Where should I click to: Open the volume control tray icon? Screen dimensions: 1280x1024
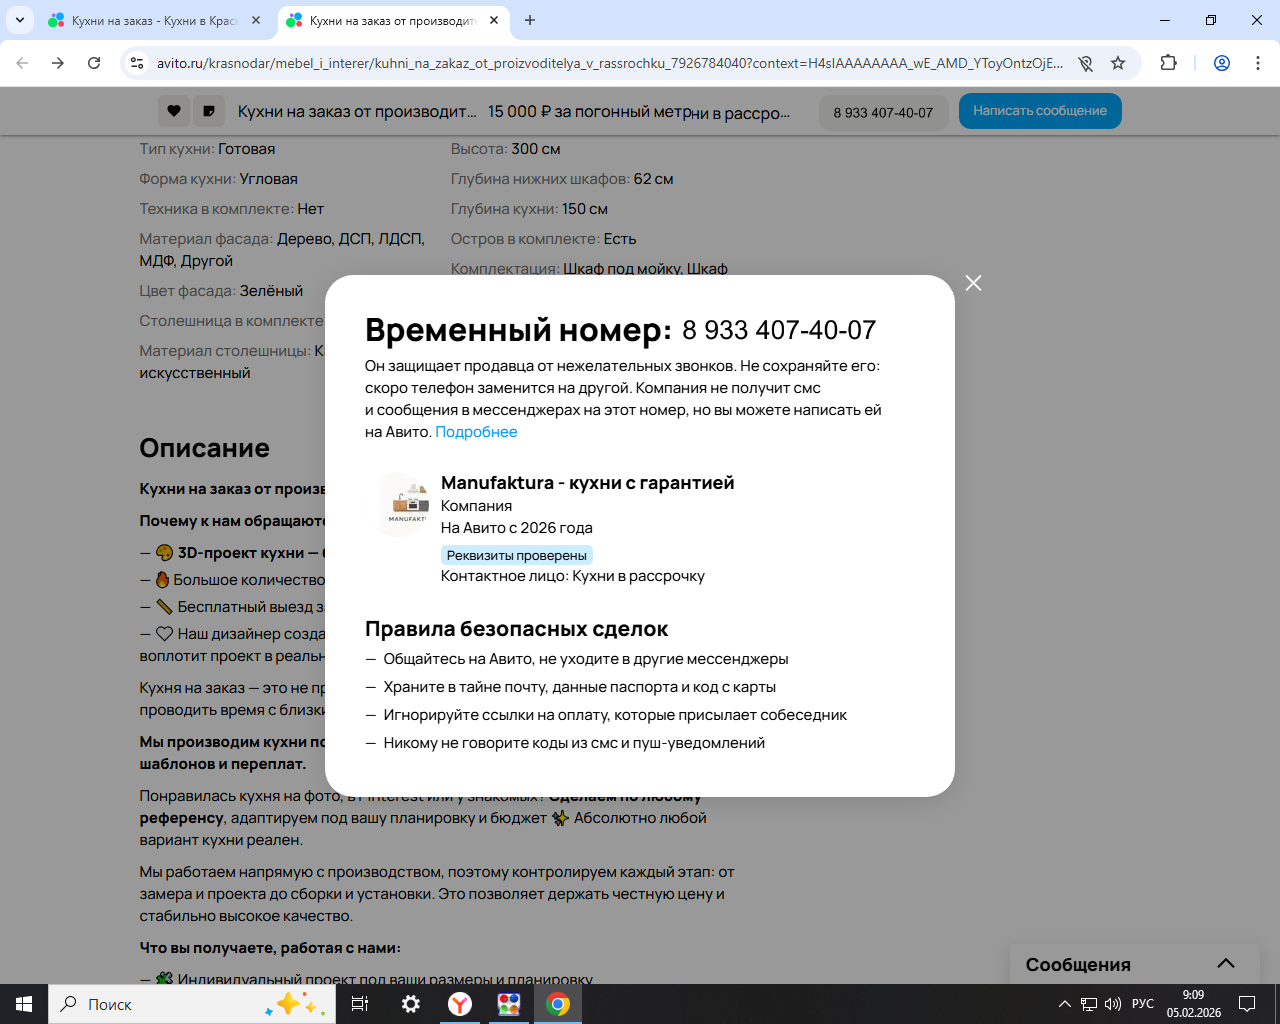1113,1004
